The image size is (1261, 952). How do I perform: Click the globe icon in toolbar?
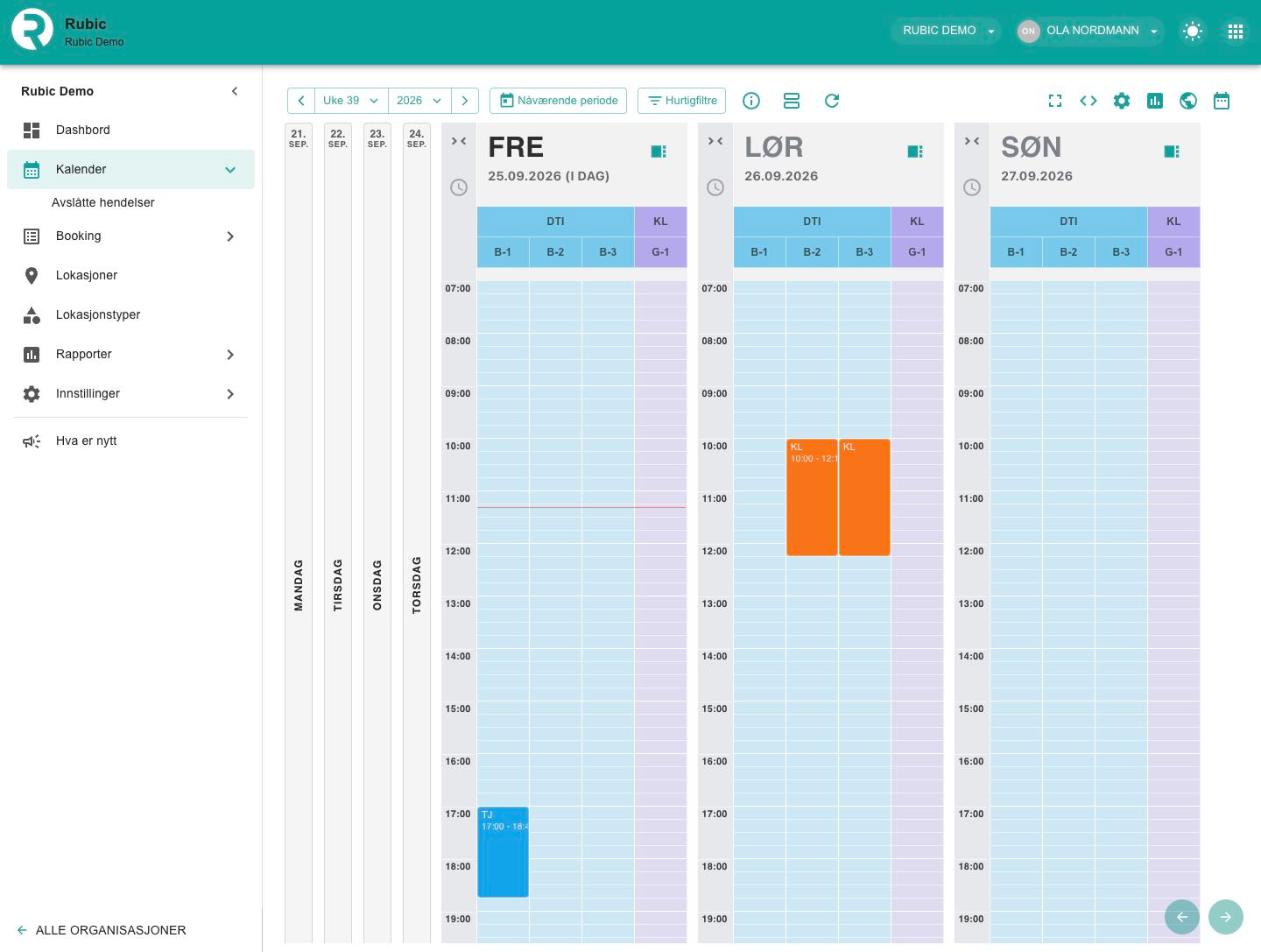tap(1189, 101)
